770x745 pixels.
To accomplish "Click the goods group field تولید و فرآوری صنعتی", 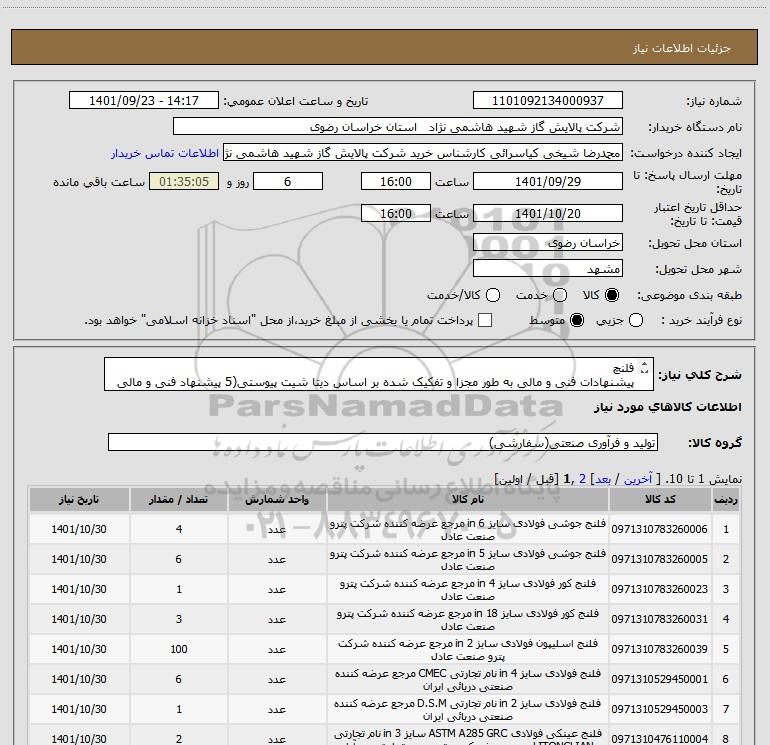I will coord(382,442).
